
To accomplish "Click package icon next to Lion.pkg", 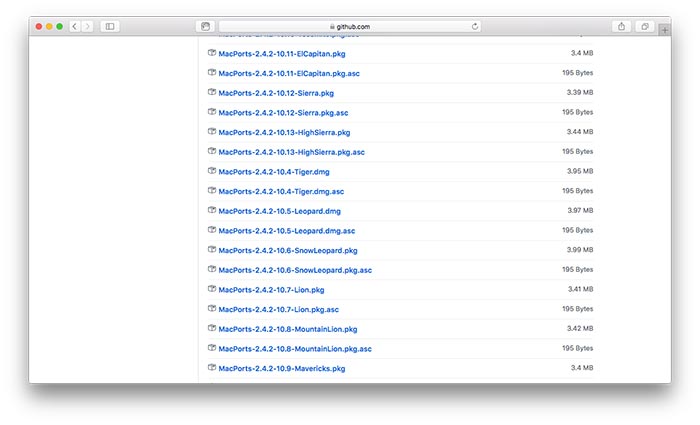I will [x=212, y=289].
